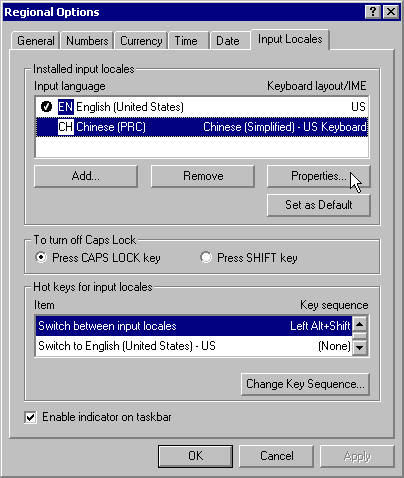Click the hot keys list scroll down arrow
The width and height of the screenshot is (404, 478).
pos(360,347)
